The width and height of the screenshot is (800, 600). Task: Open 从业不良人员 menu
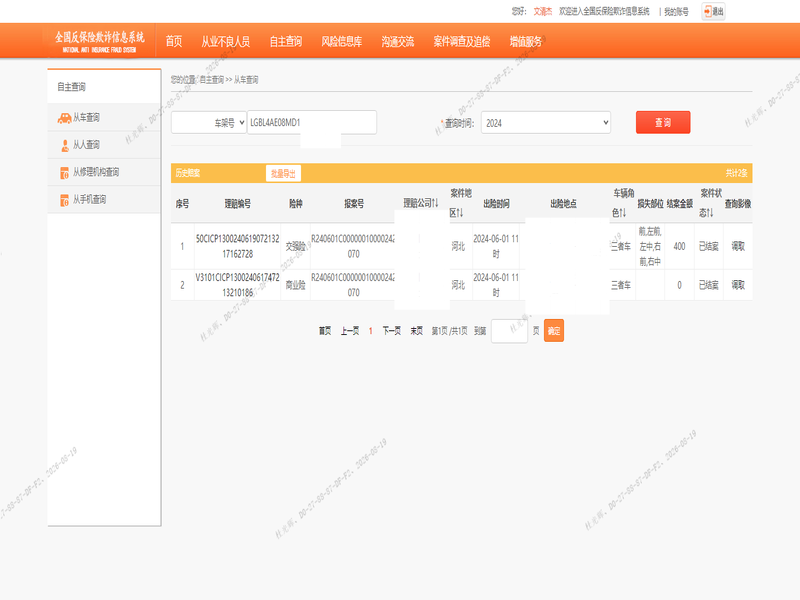point(226,41)
